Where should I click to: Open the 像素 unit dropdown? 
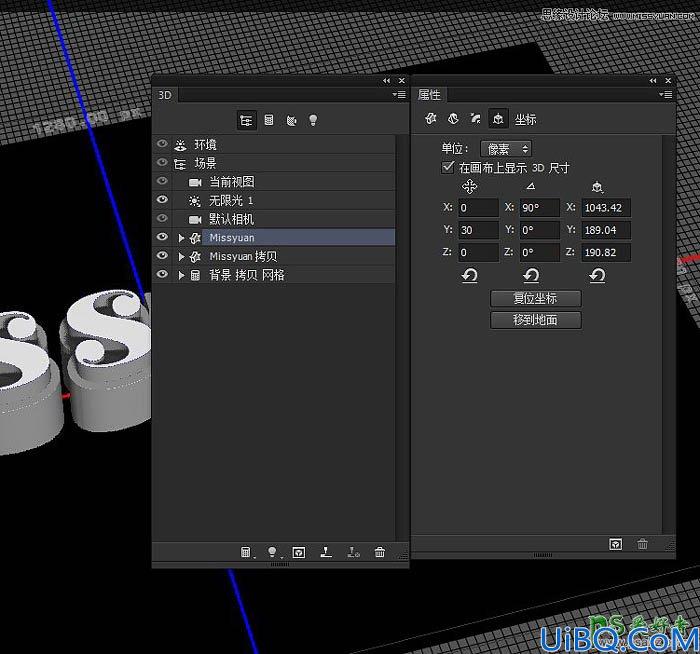pos(506,149)
